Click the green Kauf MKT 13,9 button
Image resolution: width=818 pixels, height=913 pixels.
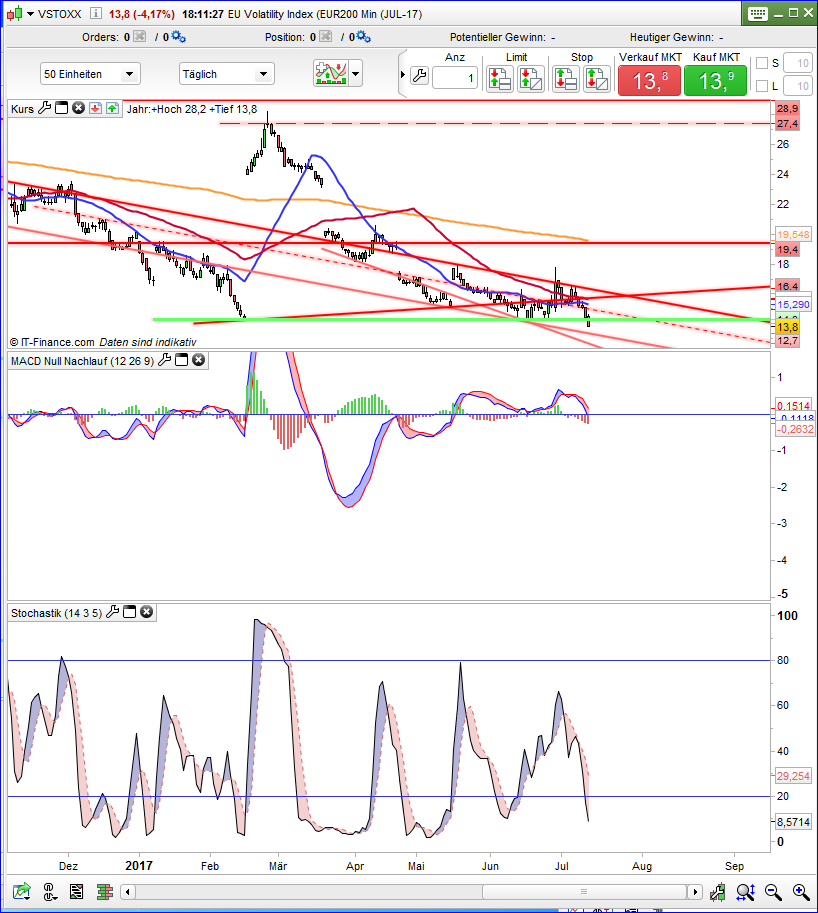click(x=715, y=80)
